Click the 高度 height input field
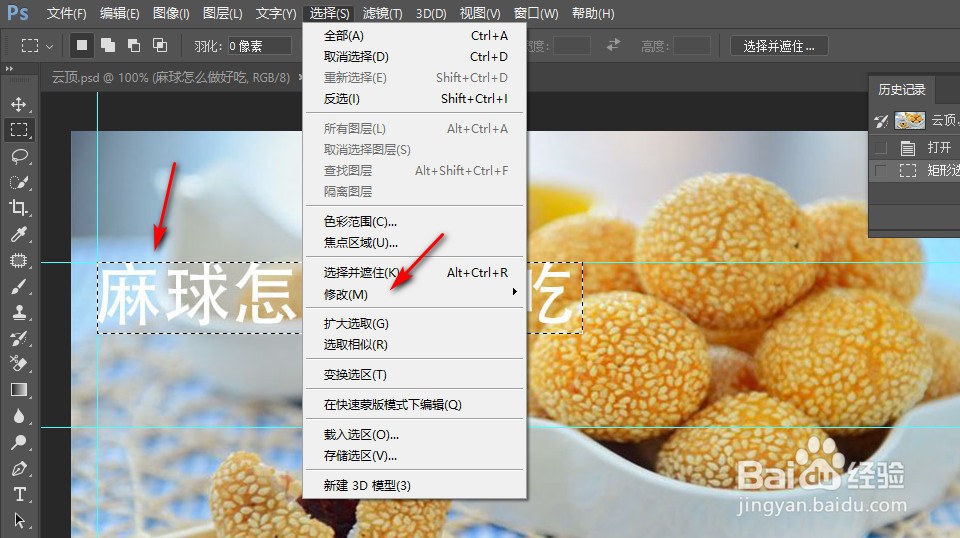Screen dimensions: 960x538 pyautogui.click(x=692, y=46)
